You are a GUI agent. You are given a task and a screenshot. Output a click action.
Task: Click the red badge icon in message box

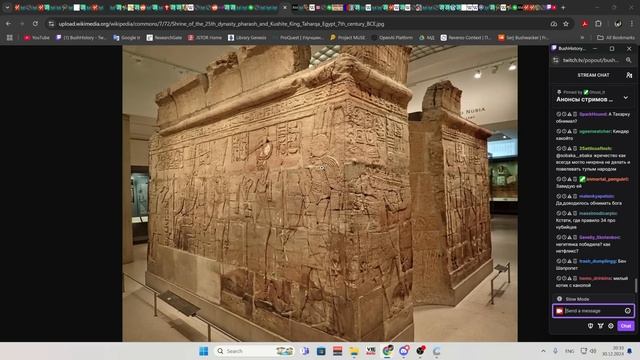click(x=559, y=311)
